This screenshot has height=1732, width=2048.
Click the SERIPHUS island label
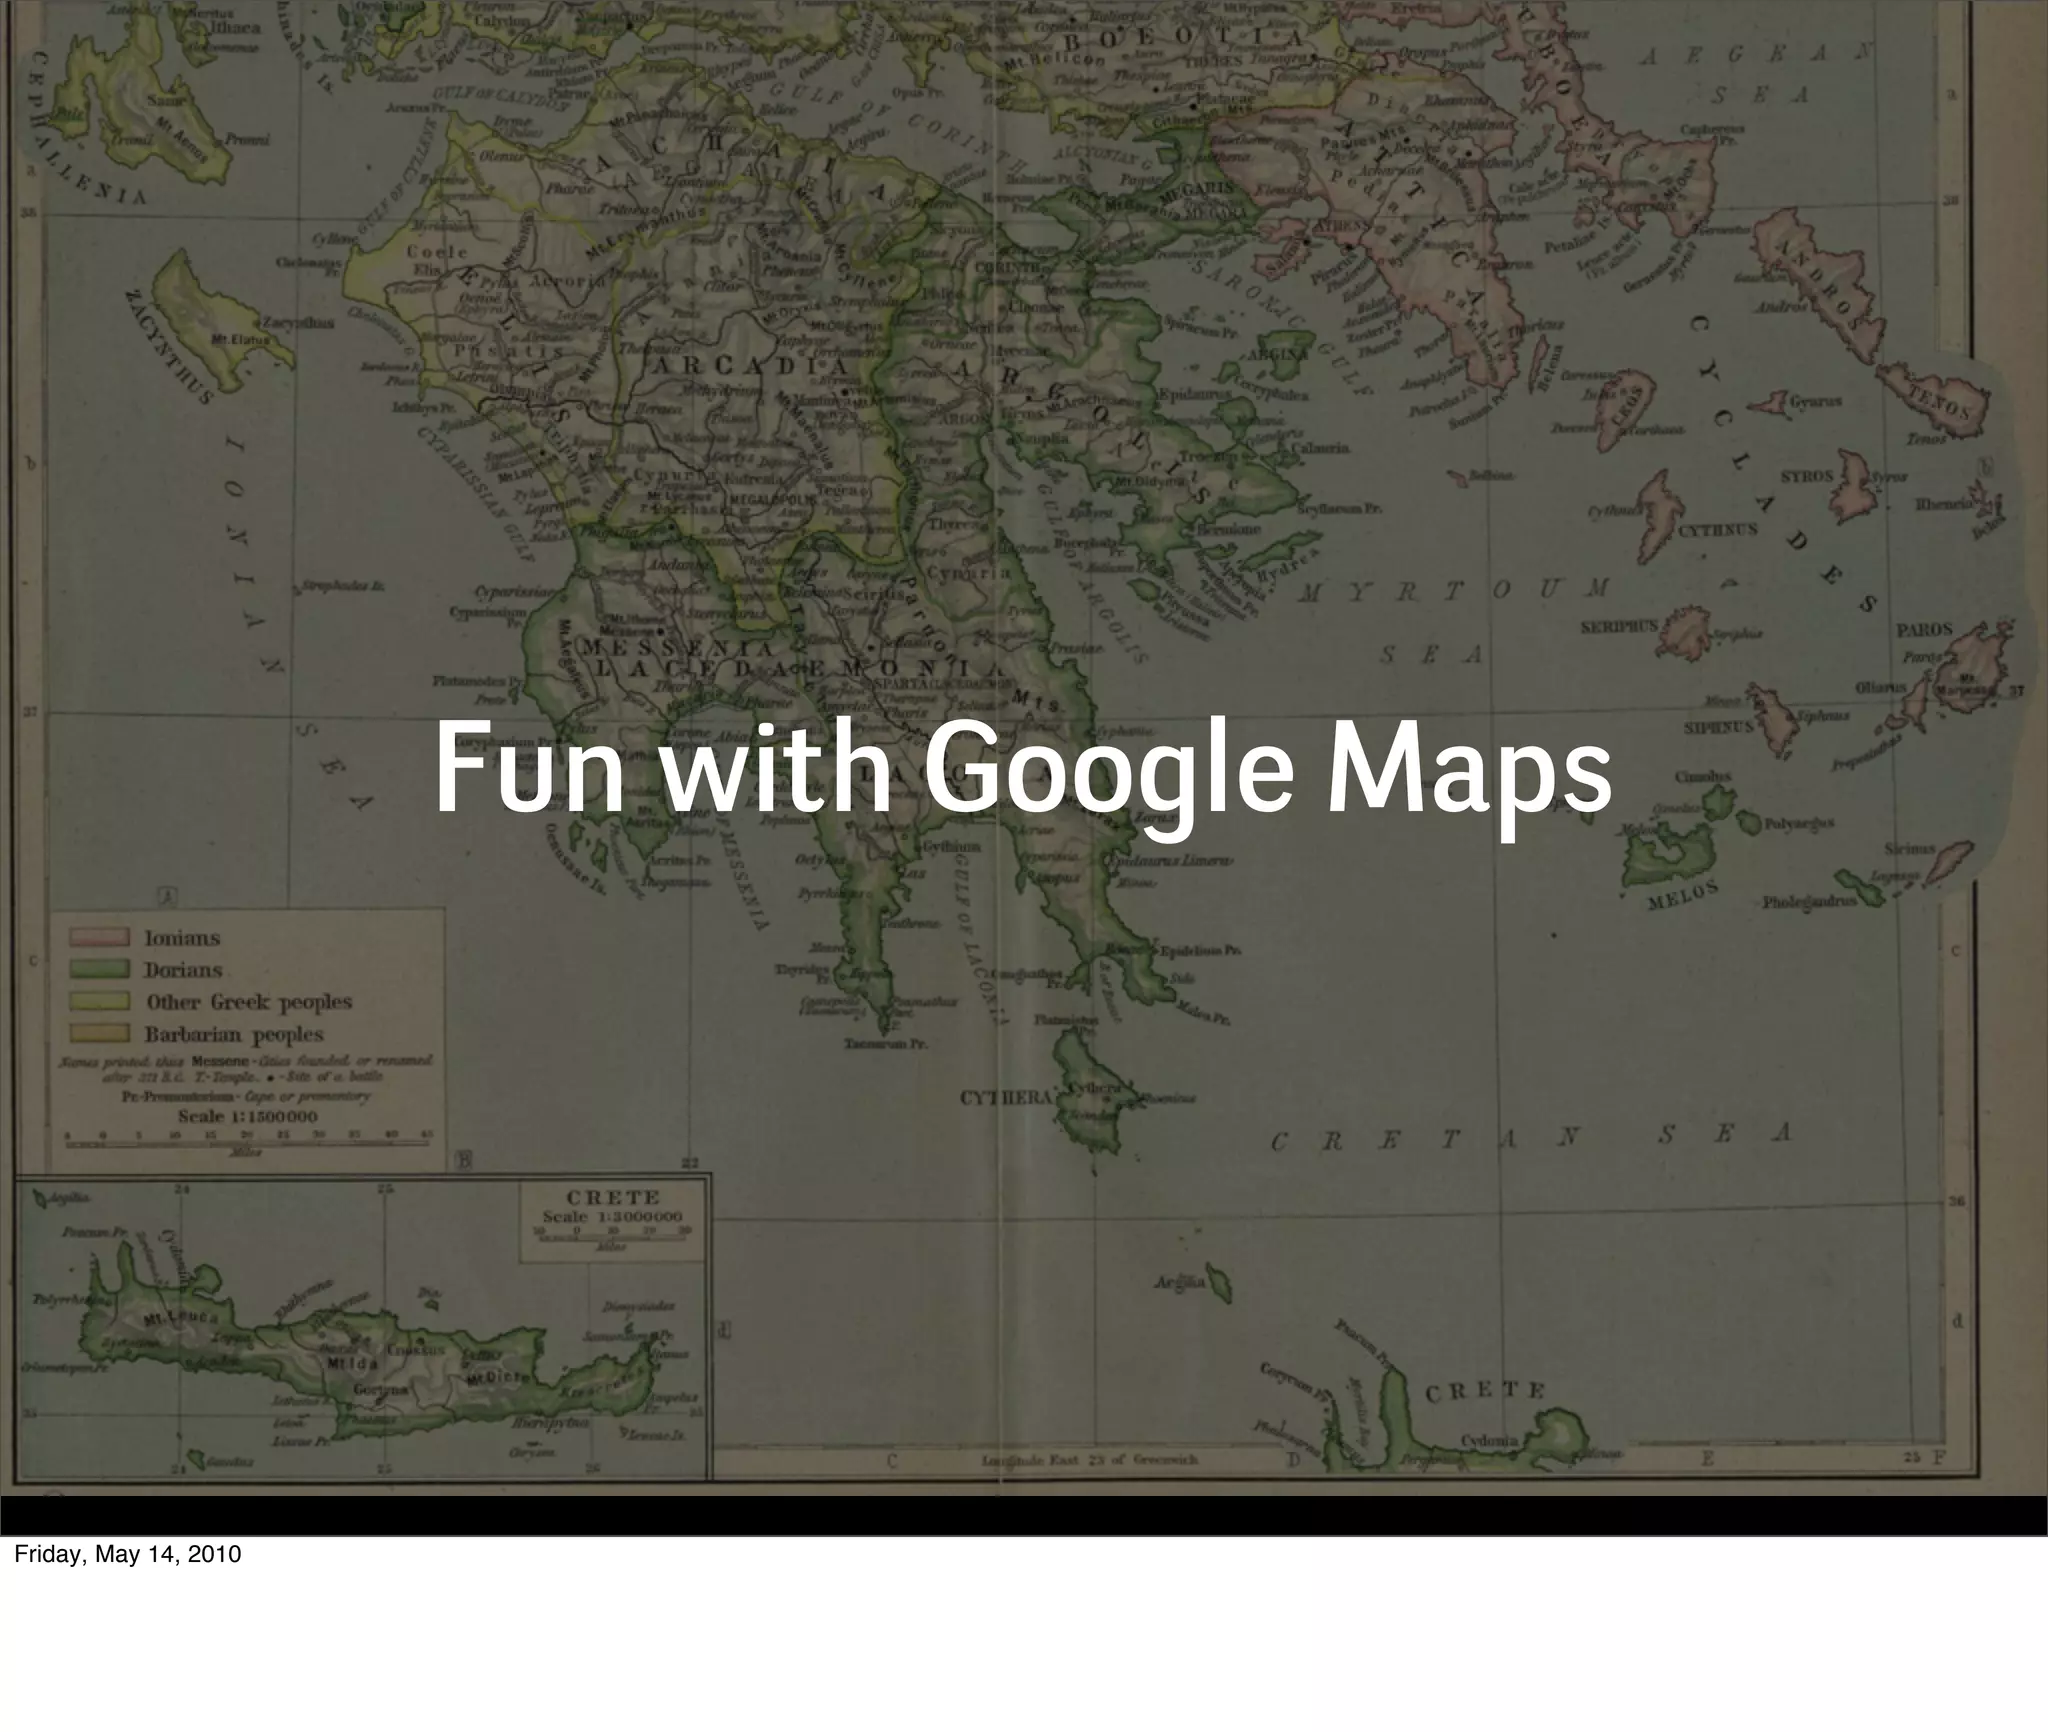(1619, 626)
